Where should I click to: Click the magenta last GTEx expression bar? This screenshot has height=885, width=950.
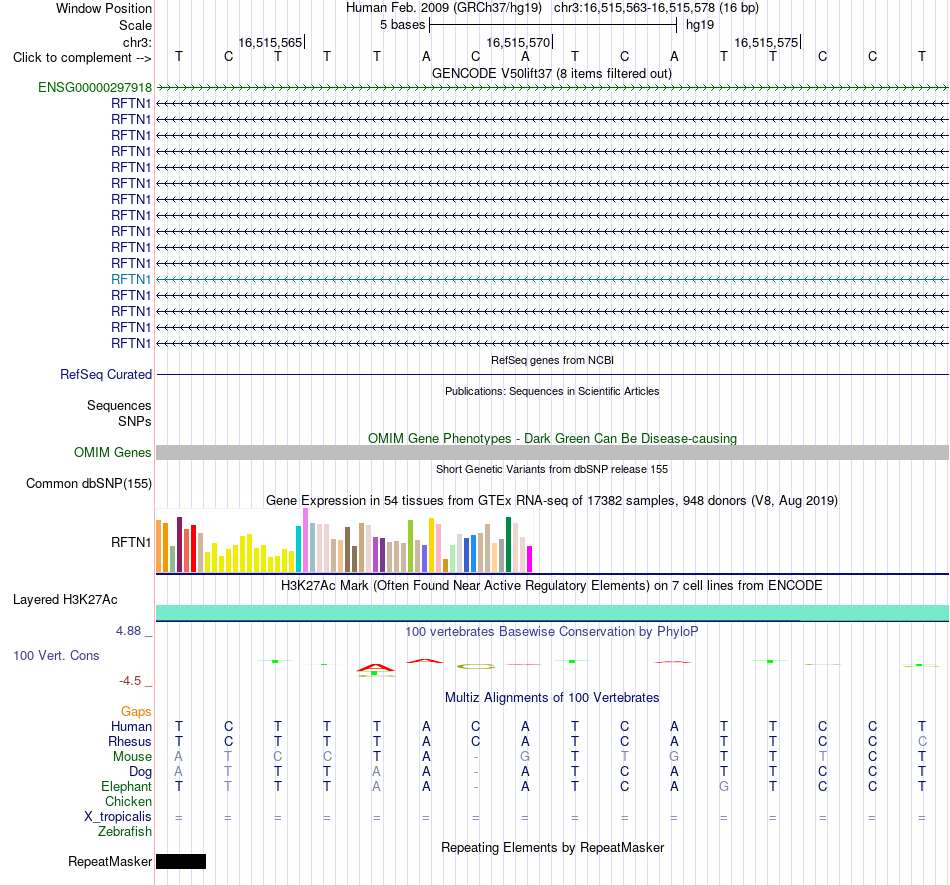point(530,559)
